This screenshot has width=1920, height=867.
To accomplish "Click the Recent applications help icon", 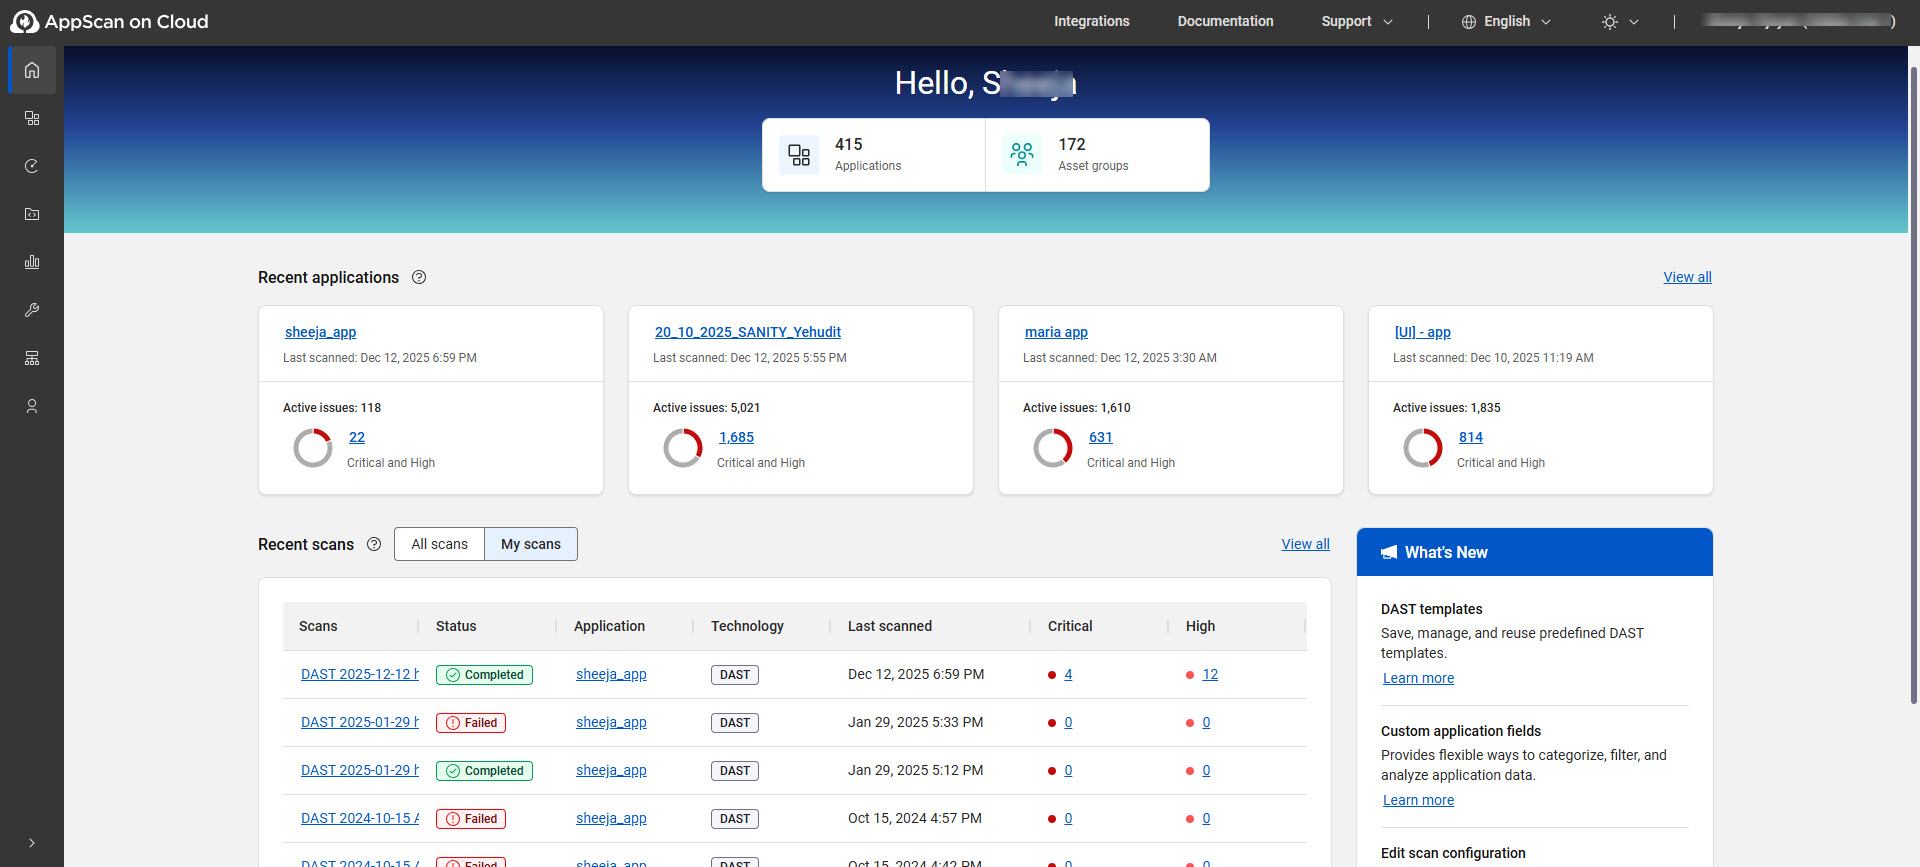I will pyautogui.click(x=419, y=278).
